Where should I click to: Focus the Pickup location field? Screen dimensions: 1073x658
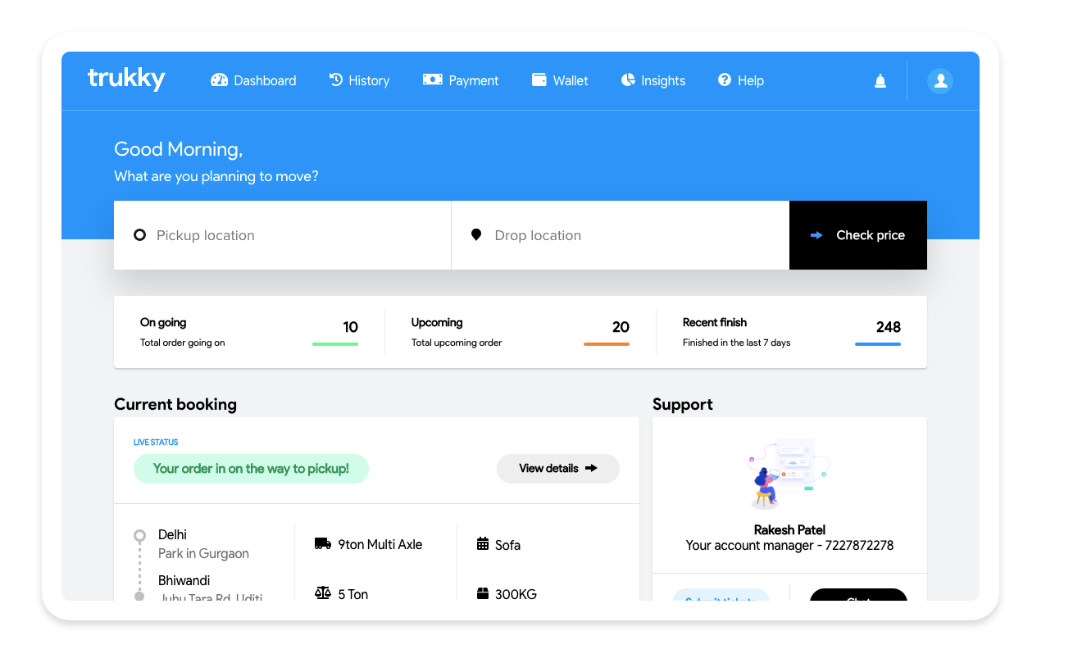coord(283,235)
